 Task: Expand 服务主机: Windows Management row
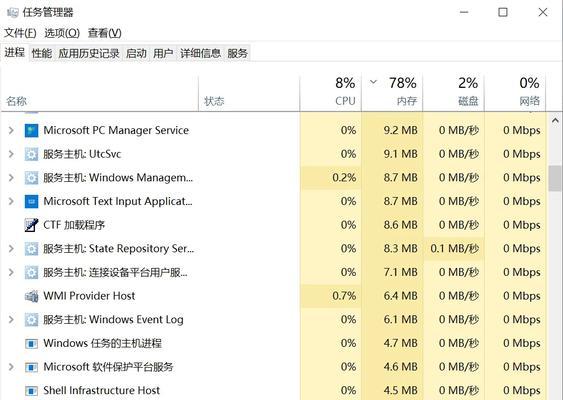coord(11,178)
